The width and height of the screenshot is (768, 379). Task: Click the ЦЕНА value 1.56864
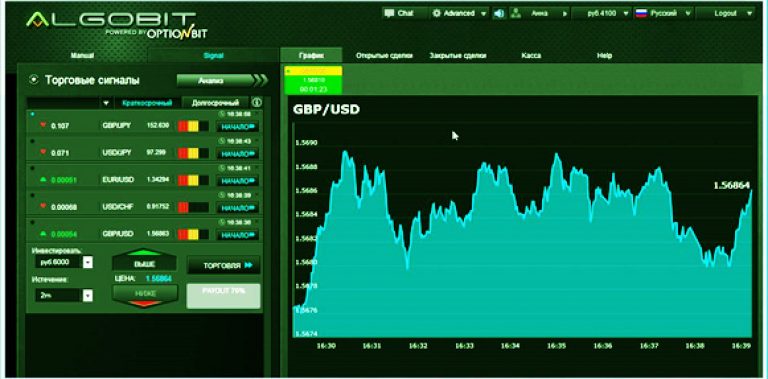[158, 279]
